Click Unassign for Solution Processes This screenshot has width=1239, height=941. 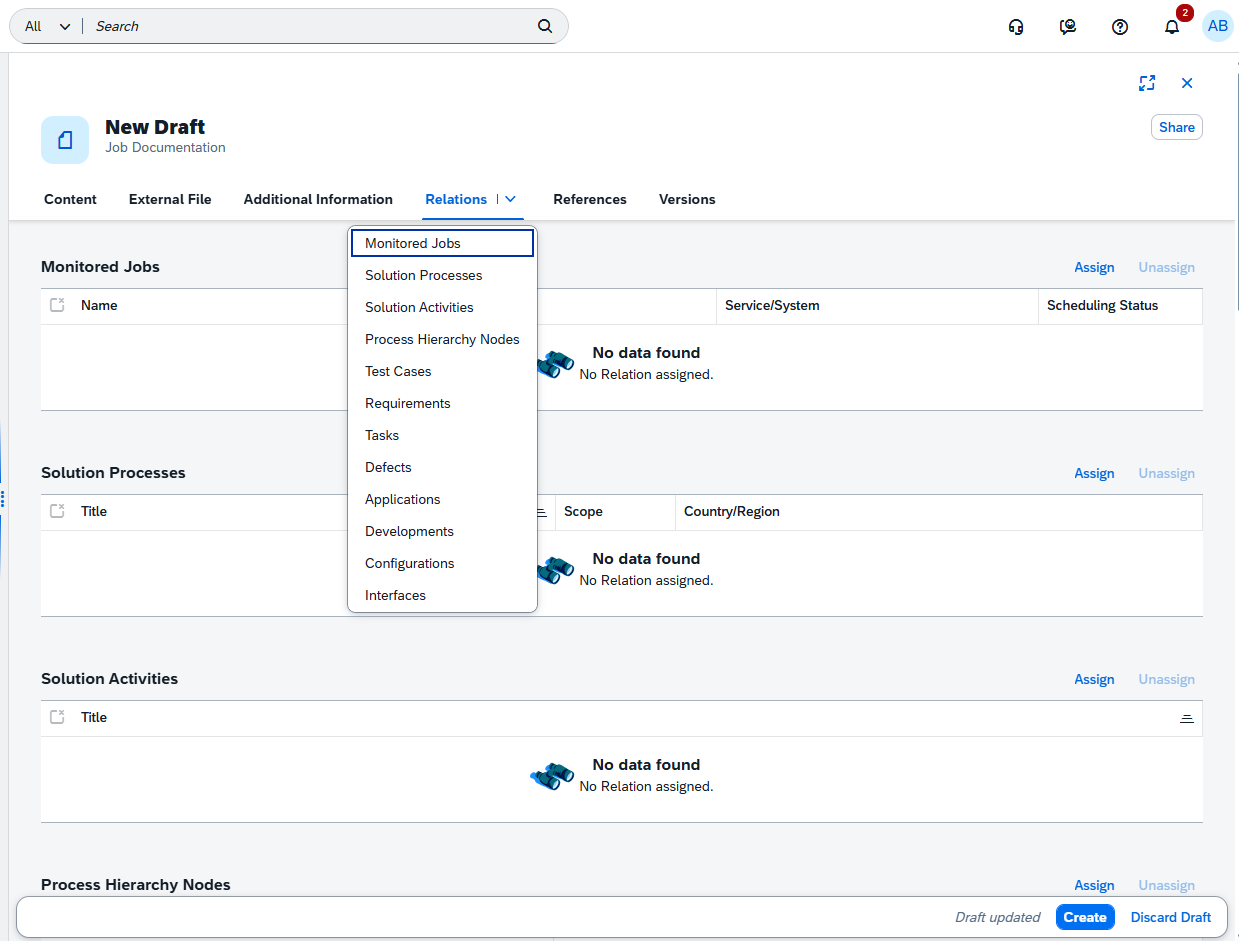1166,473
